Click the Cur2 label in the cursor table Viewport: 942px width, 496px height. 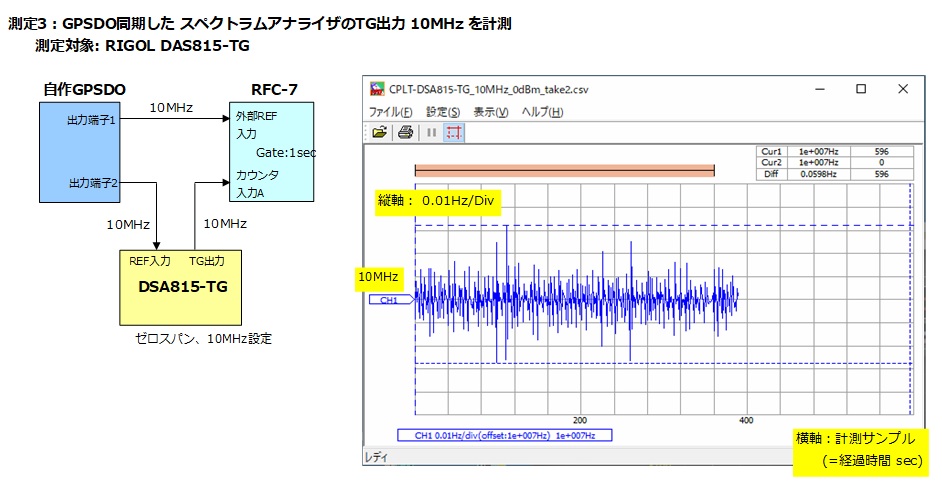(x=771, y=163)
